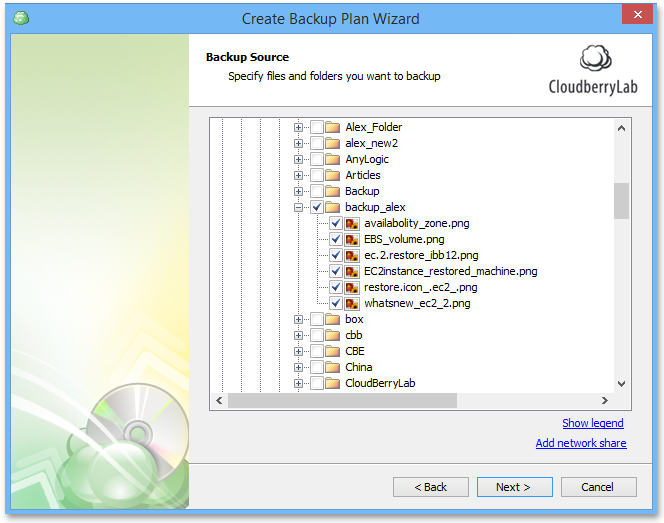The width and height of the screenshot is (664, 523).
Task: Open the Show legend link
Action: point(592,423)
